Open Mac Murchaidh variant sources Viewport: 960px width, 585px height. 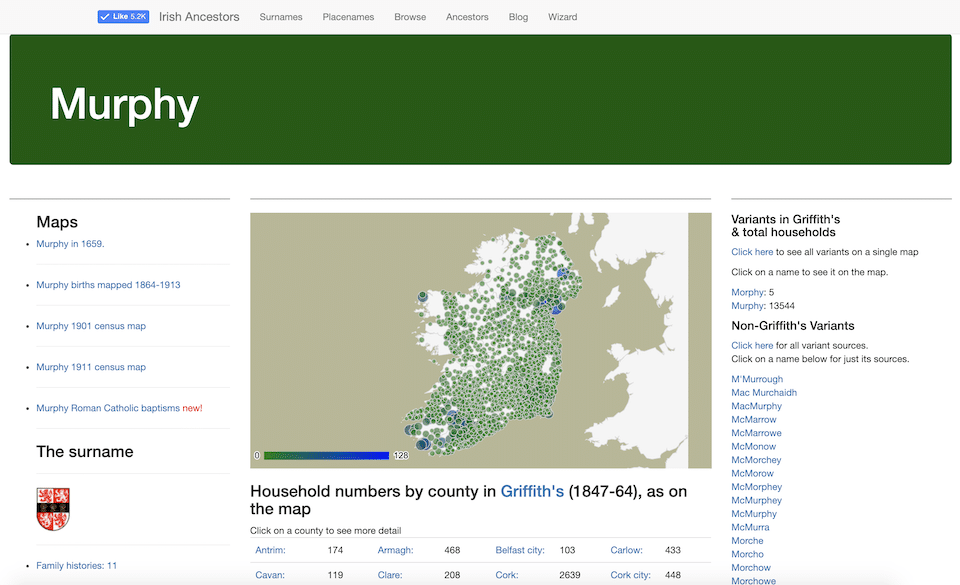tap(764, 392)
